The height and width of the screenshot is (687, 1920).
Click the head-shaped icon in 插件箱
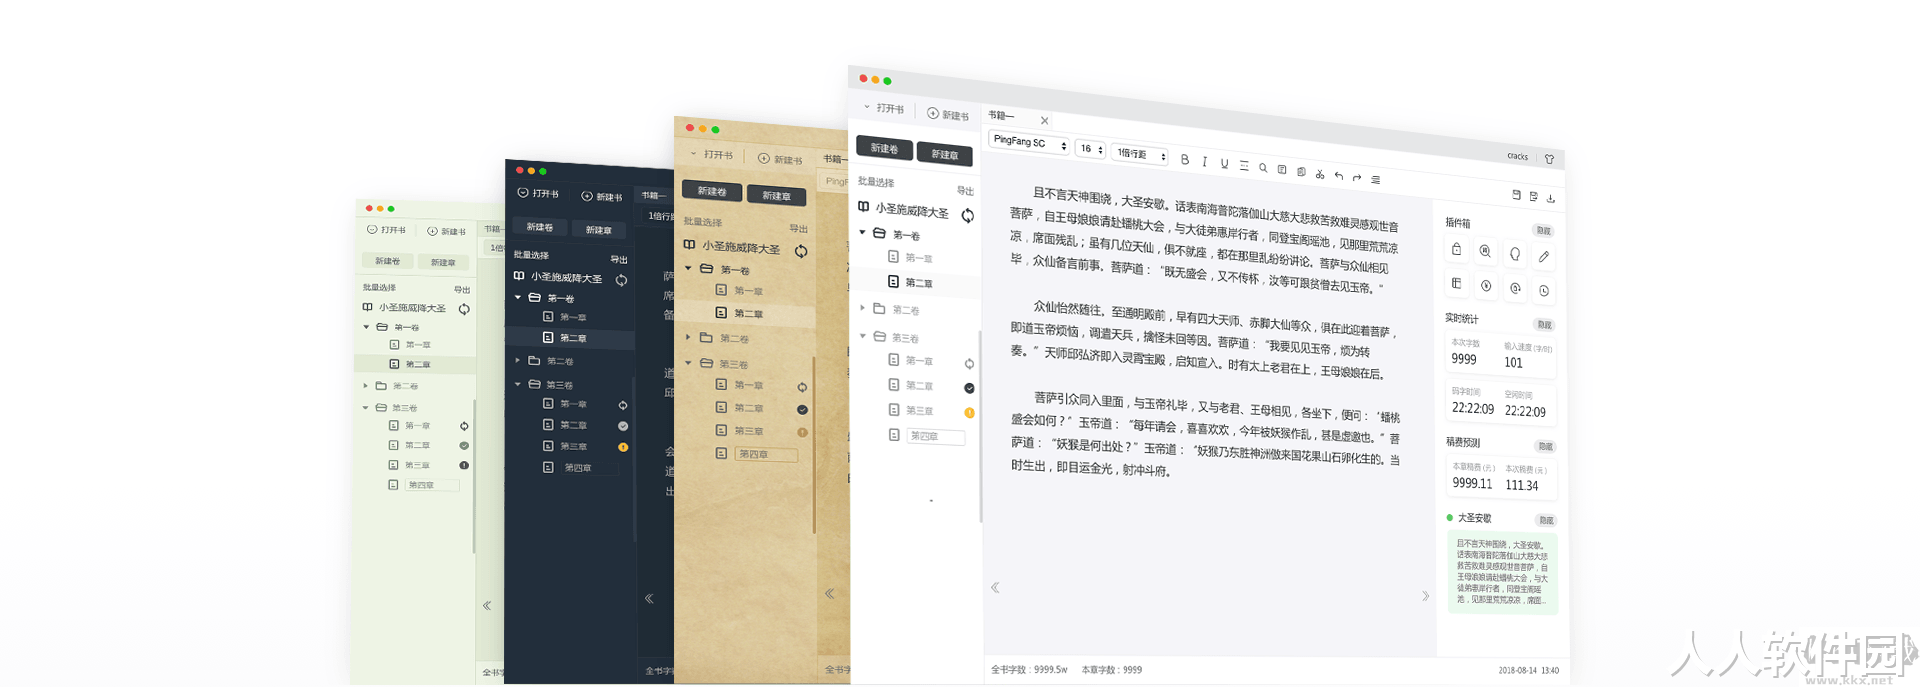1515,255
